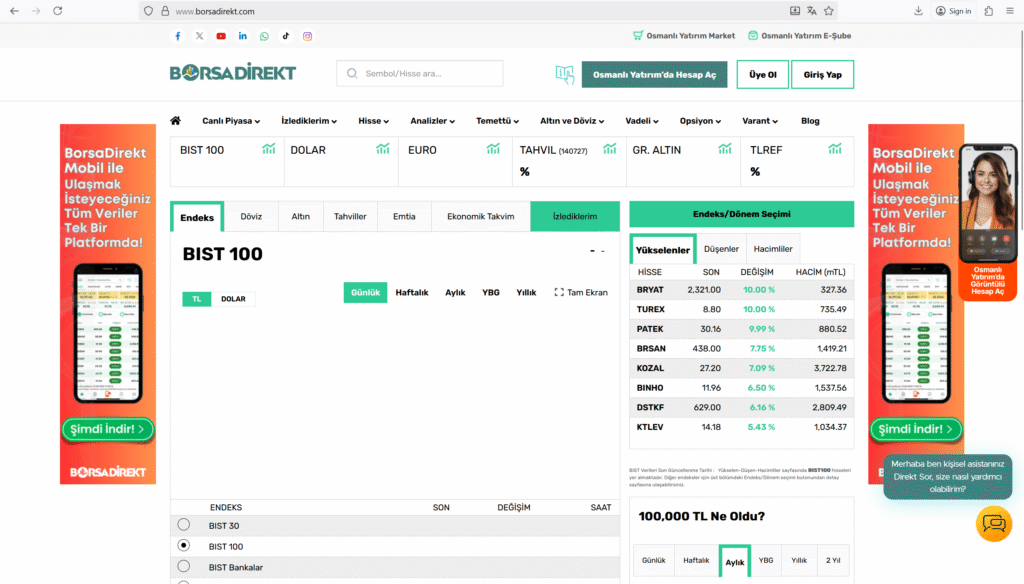Select the BIST Bankalar radio button
The width and height of the screenshot is (1024, 584).
click(183, 567)
